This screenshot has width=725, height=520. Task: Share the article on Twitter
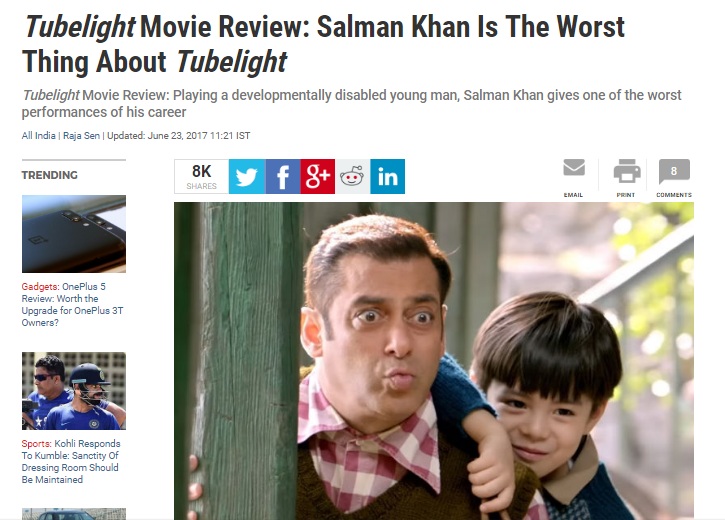(x=247, y=177)
